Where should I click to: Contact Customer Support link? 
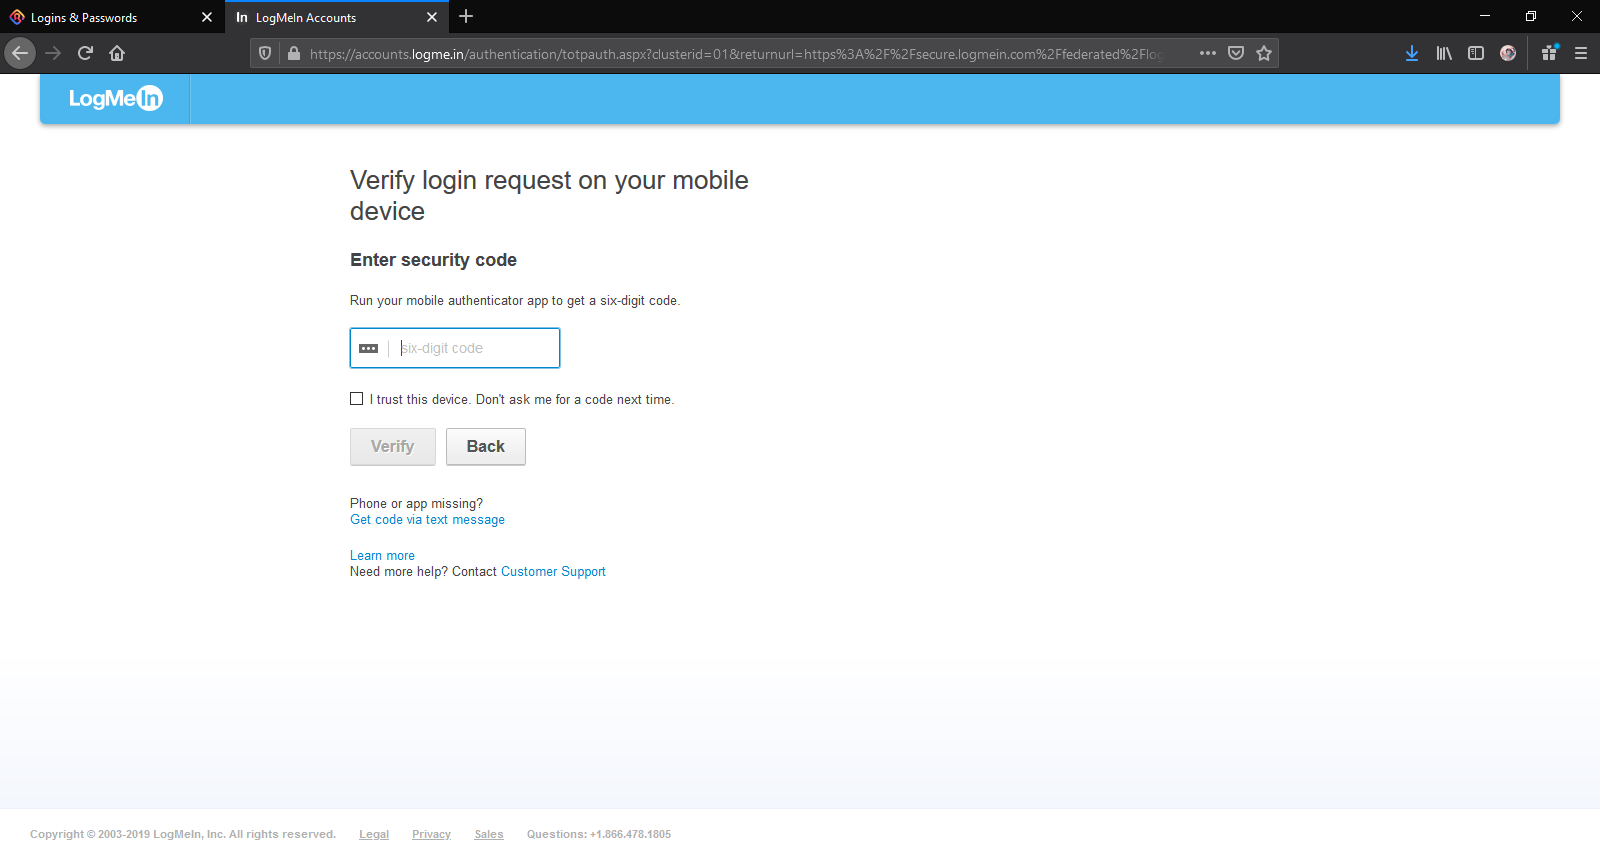tap(553, 572)
